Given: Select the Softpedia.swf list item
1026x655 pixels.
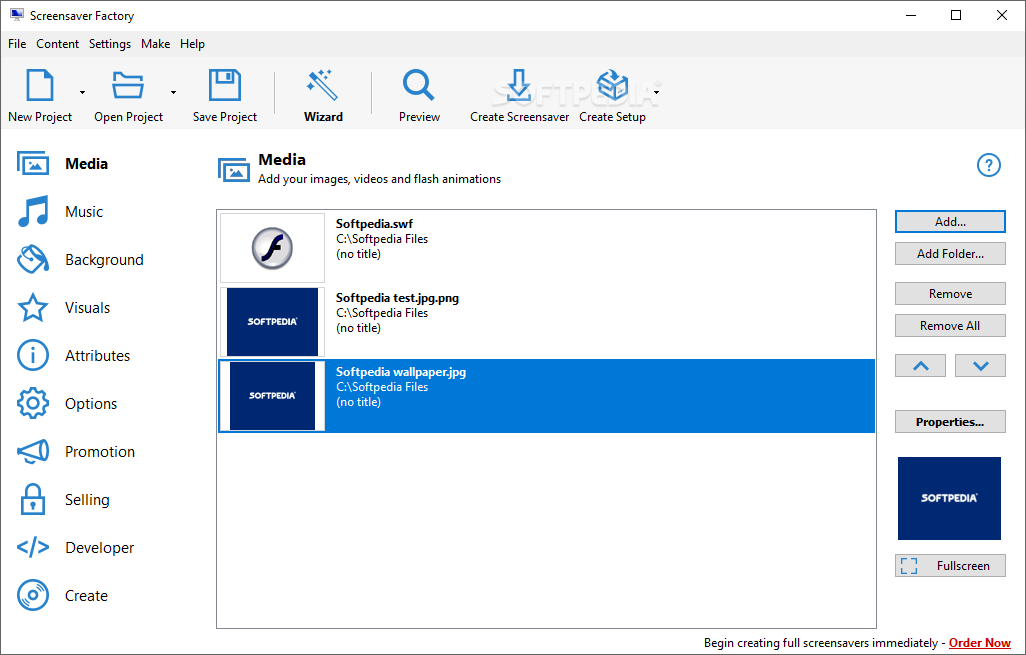Looking at the screenshot, I should point(546,247).
